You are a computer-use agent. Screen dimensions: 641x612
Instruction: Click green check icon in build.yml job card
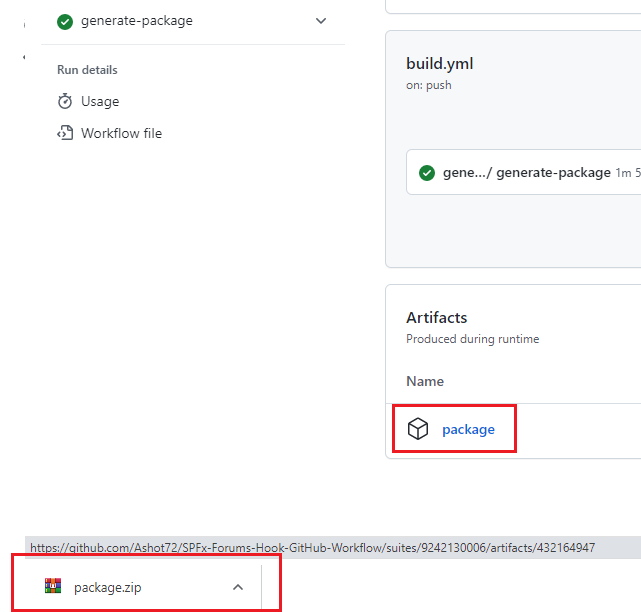coord(427,173)
